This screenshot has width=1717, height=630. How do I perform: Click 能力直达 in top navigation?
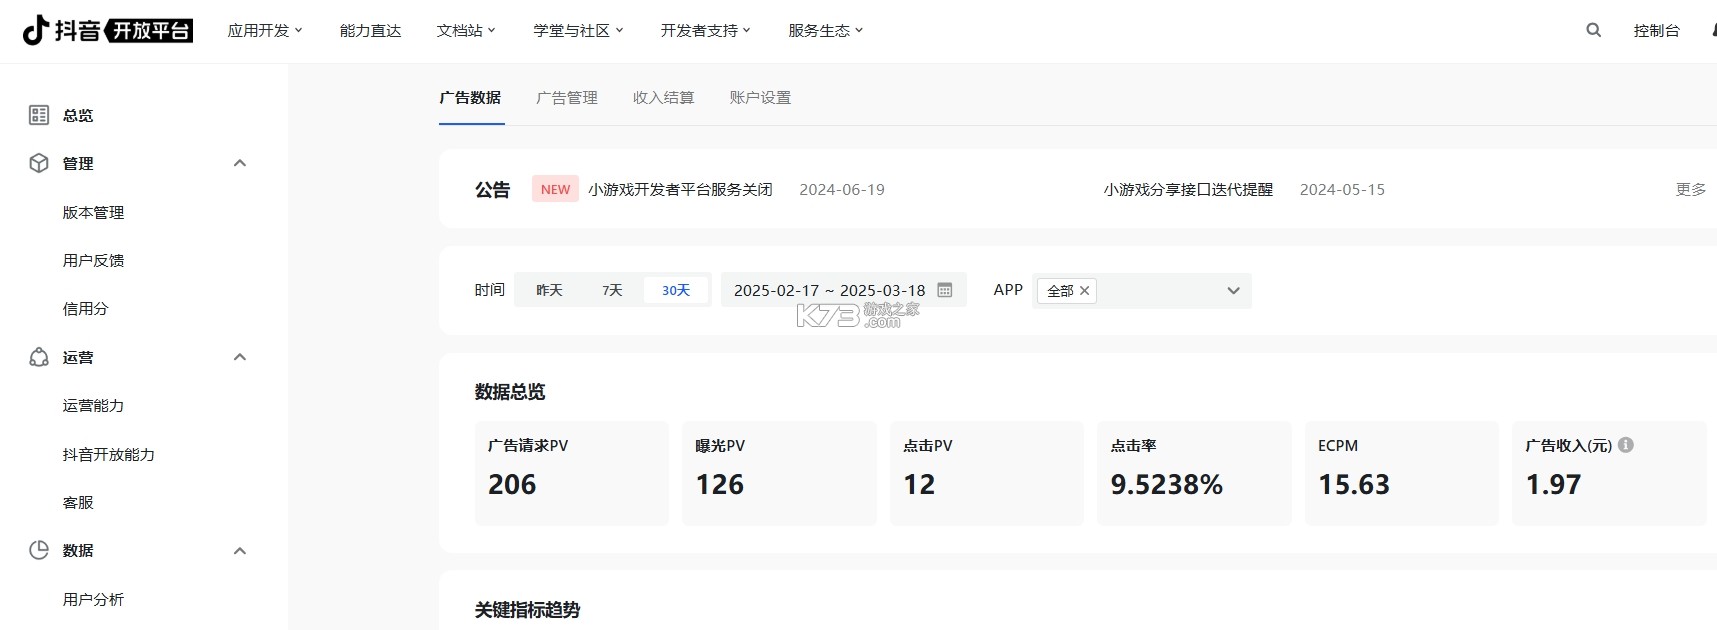click(370, 31)
